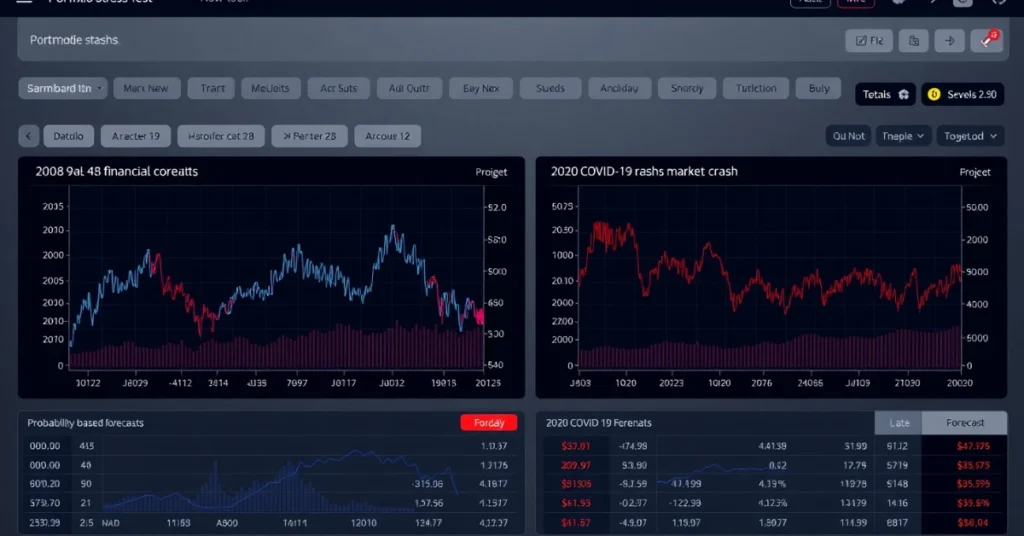Viewport: 1024px width, 536px height.
Task: Open the Togetod dropdown
Action: [x=969, y=136]
